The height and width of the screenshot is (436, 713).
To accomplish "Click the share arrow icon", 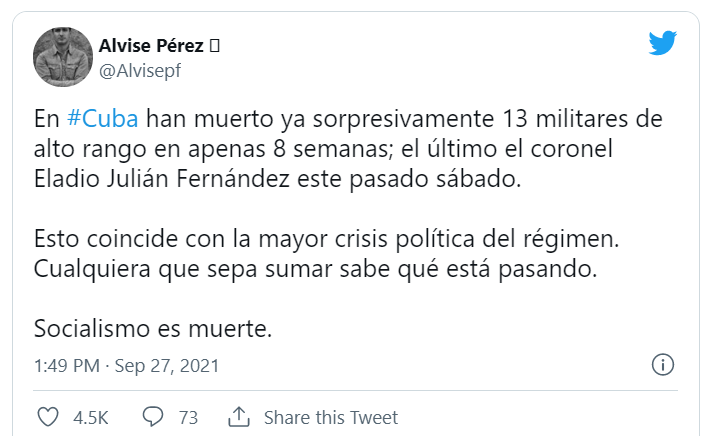I will pos(238,416).
